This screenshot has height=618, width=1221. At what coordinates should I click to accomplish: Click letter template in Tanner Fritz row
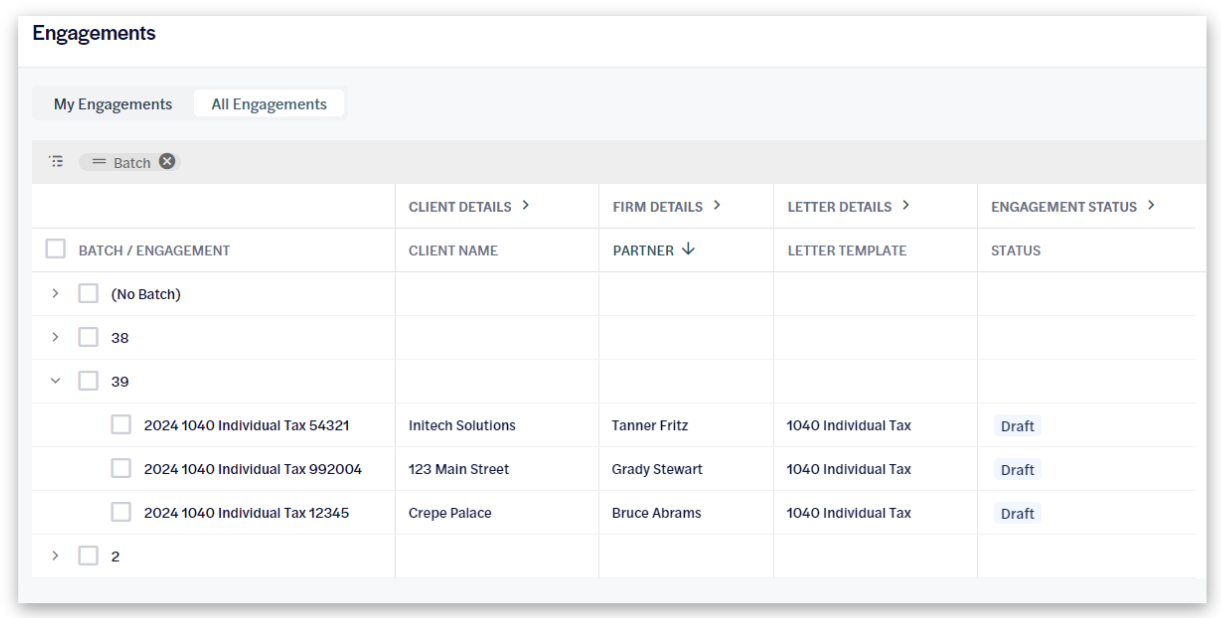coord(849,425)
